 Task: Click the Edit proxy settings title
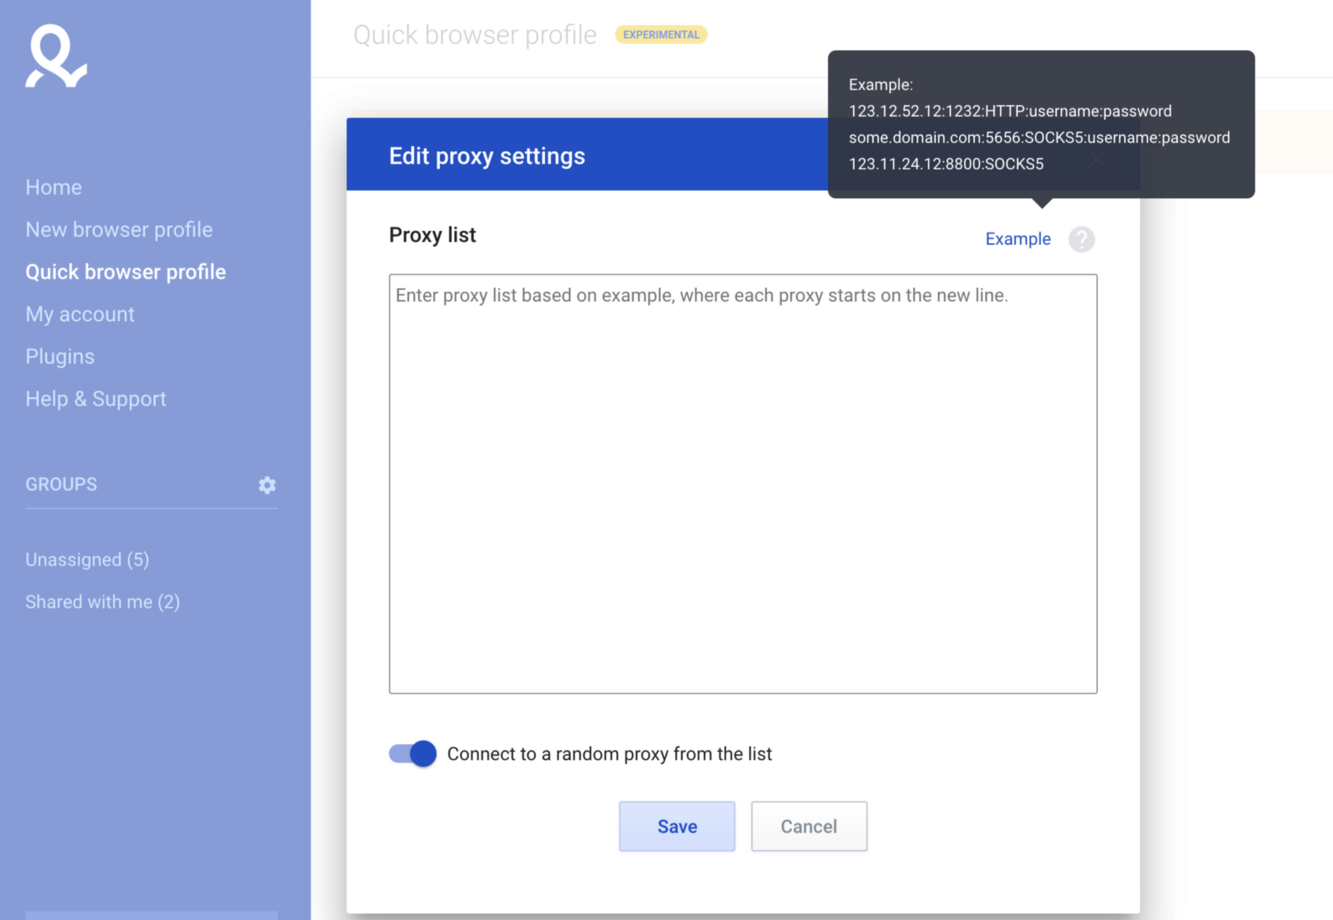487,156
